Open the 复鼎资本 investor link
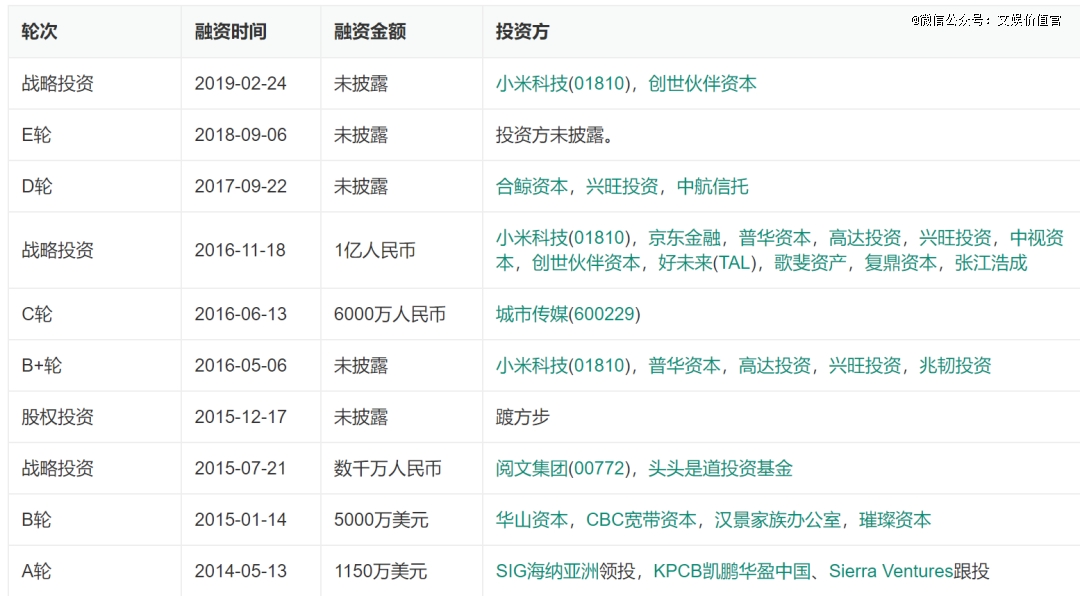 point(901,263)
